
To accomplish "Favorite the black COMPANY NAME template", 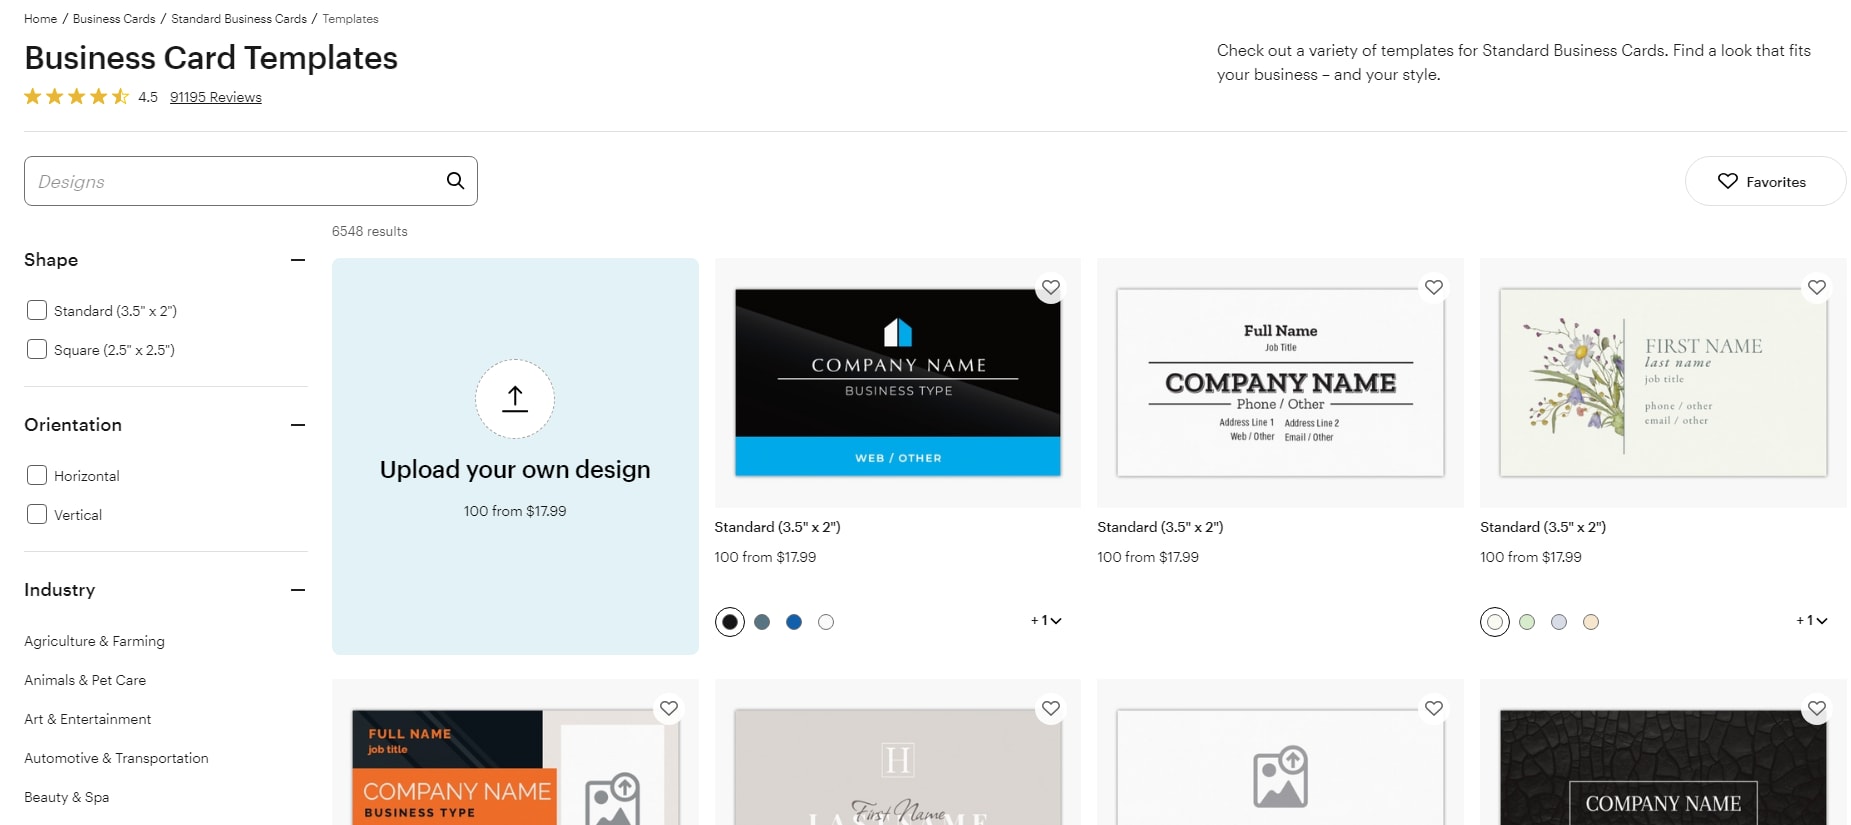I will pos(1050,288).
